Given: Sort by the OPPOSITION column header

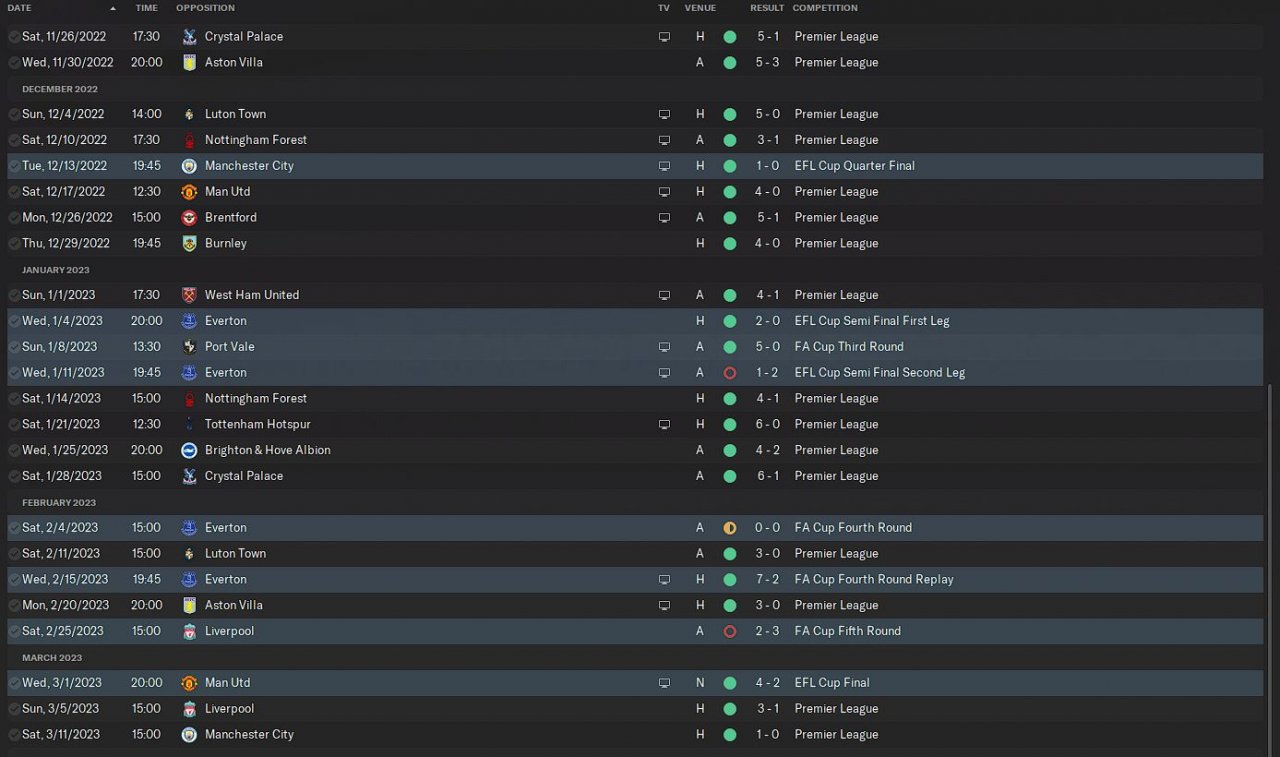Looking at the screenshot, I should [x=205, y=8].
